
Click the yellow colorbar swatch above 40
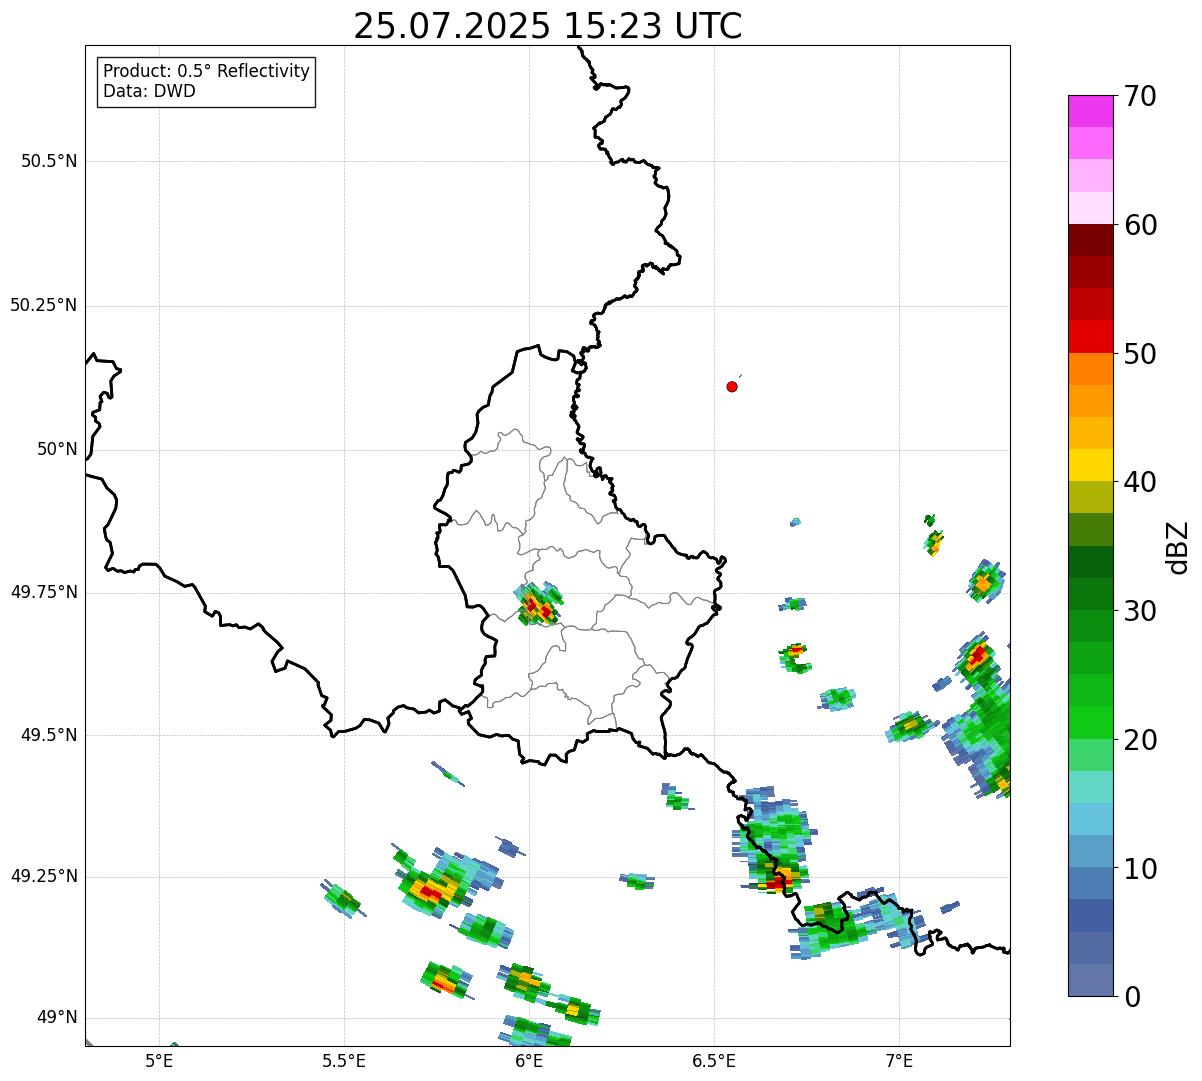[1091, 465]
